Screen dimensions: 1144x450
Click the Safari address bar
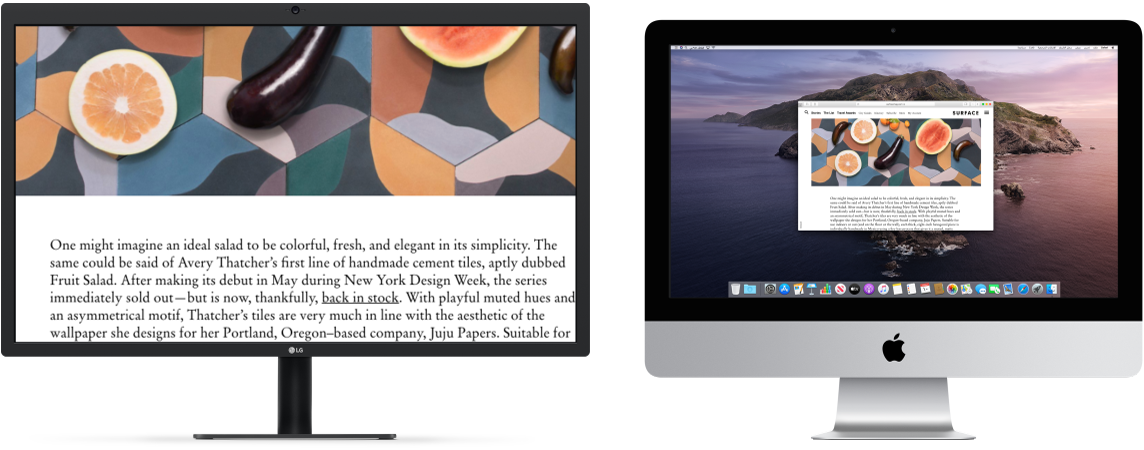pyautogui.click(x=895, y=104)
